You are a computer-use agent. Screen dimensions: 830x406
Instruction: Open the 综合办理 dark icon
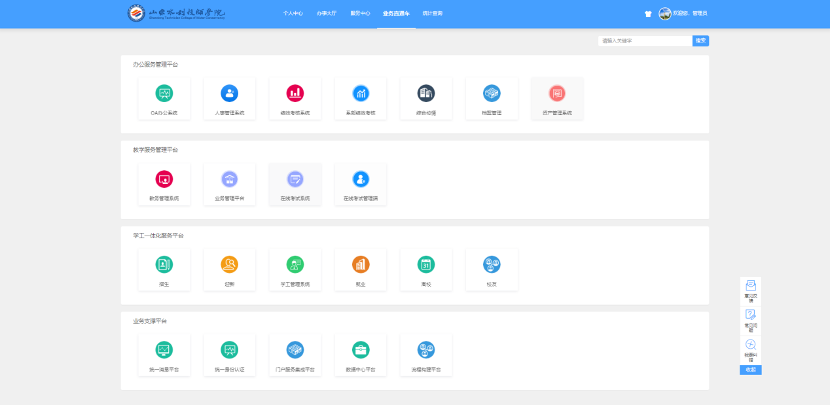(x=426, y=93)
